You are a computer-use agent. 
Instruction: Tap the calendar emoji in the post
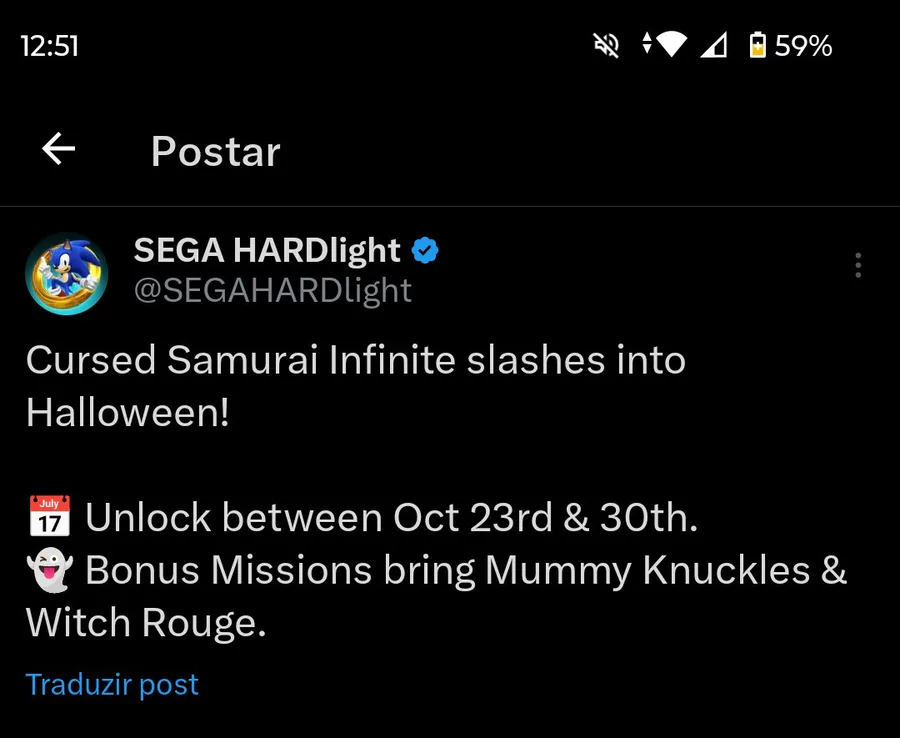click(49, 516)
